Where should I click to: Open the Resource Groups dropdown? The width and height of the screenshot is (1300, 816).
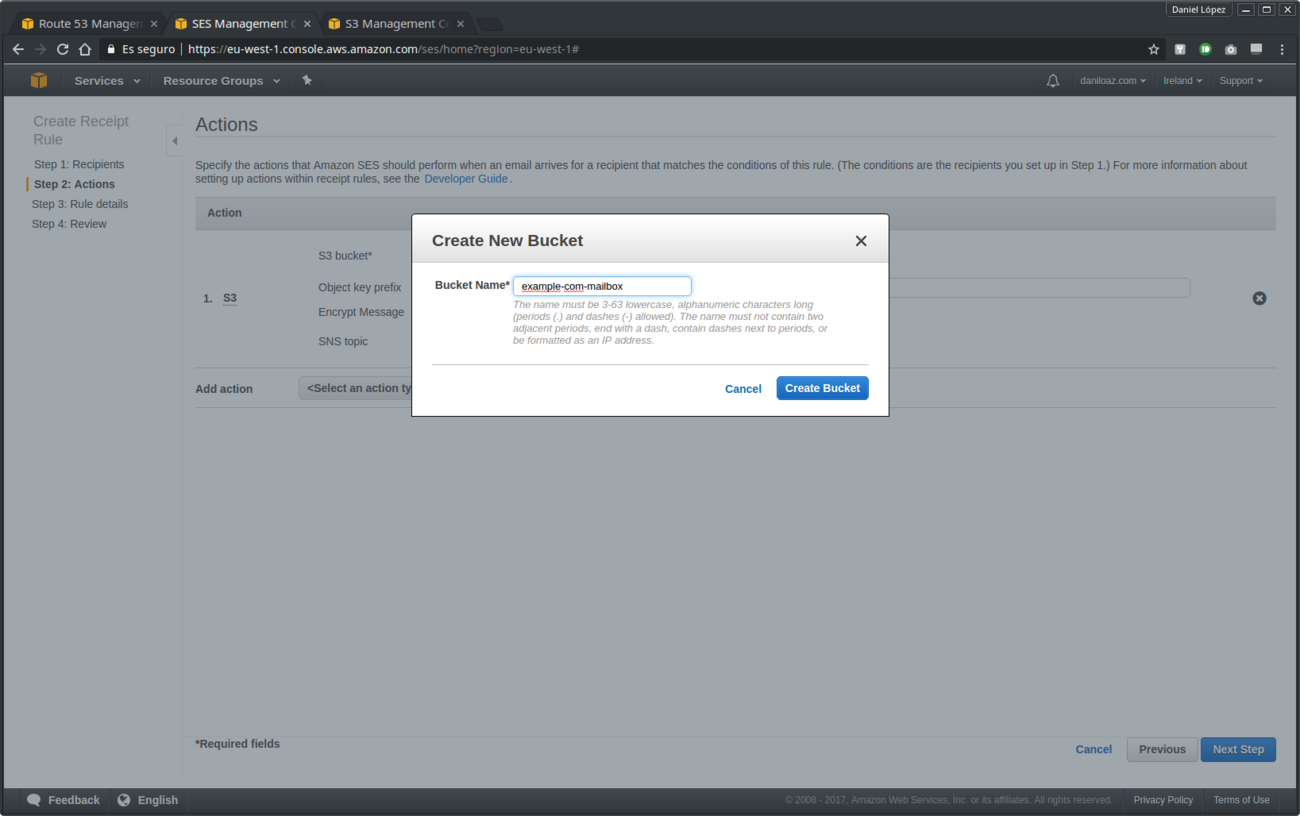(x=220, y=81)
